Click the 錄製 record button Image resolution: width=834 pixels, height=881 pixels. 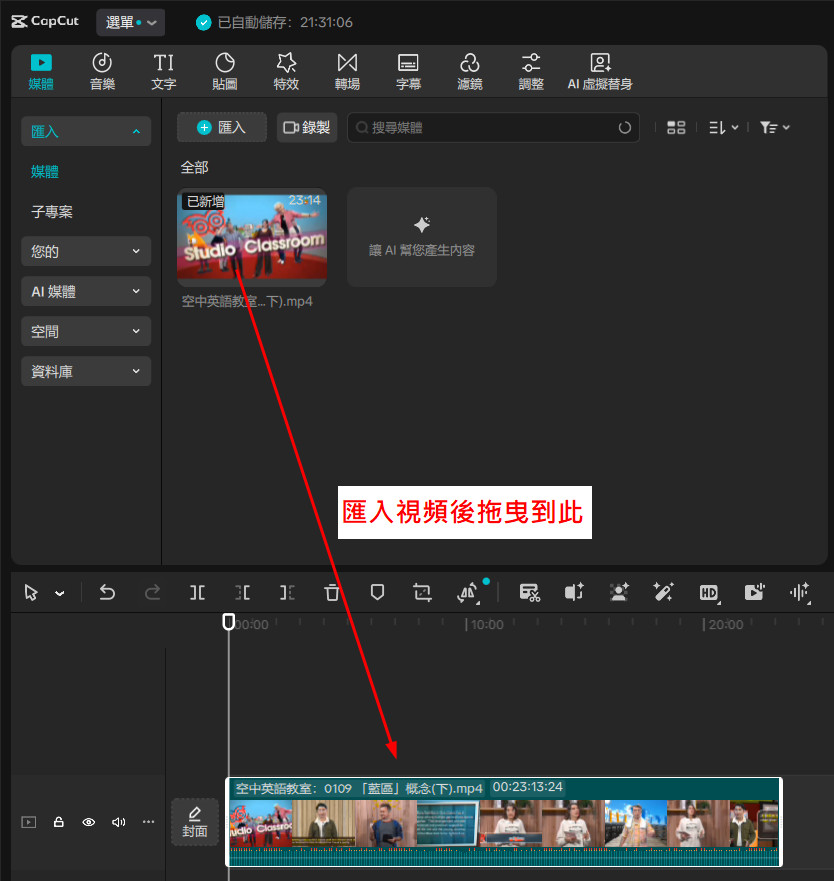coord(307,127)
